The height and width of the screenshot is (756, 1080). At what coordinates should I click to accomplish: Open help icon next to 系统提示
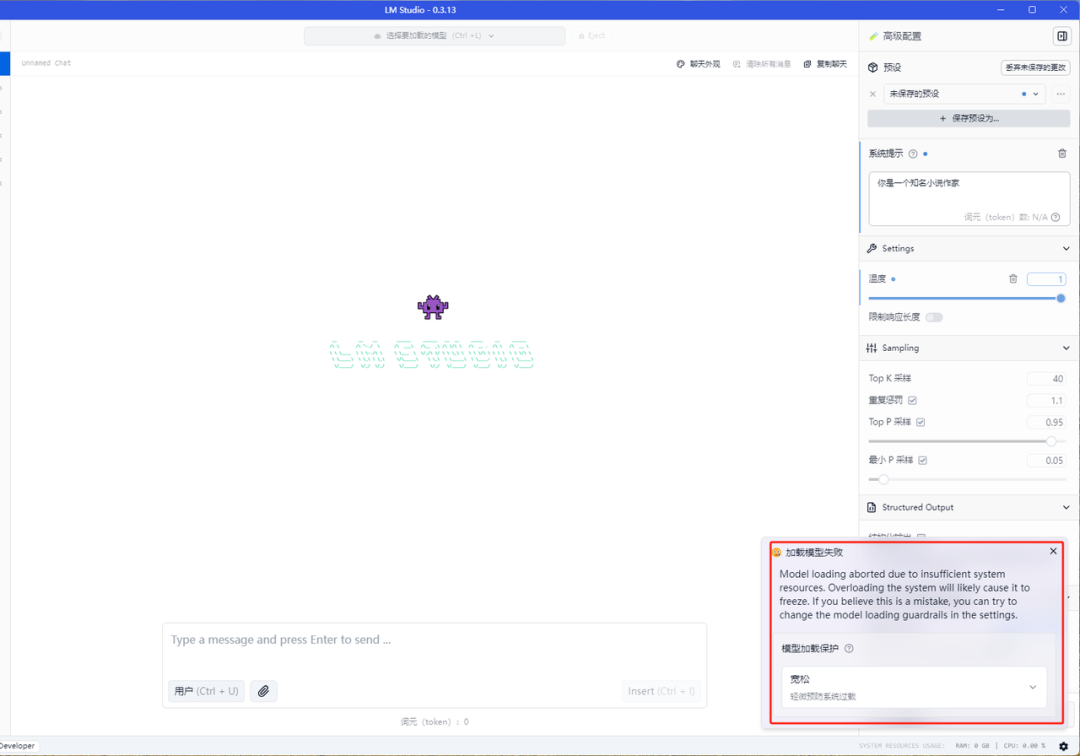913,154
